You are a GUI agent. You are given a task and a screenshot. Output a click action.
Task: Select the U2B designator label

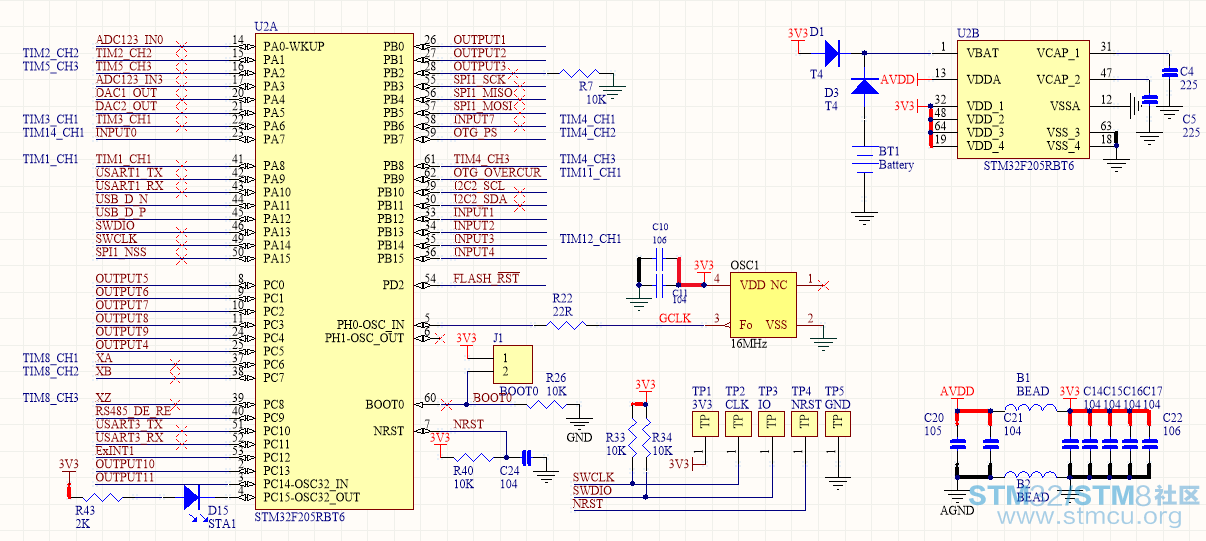click(x=969, y=34)
